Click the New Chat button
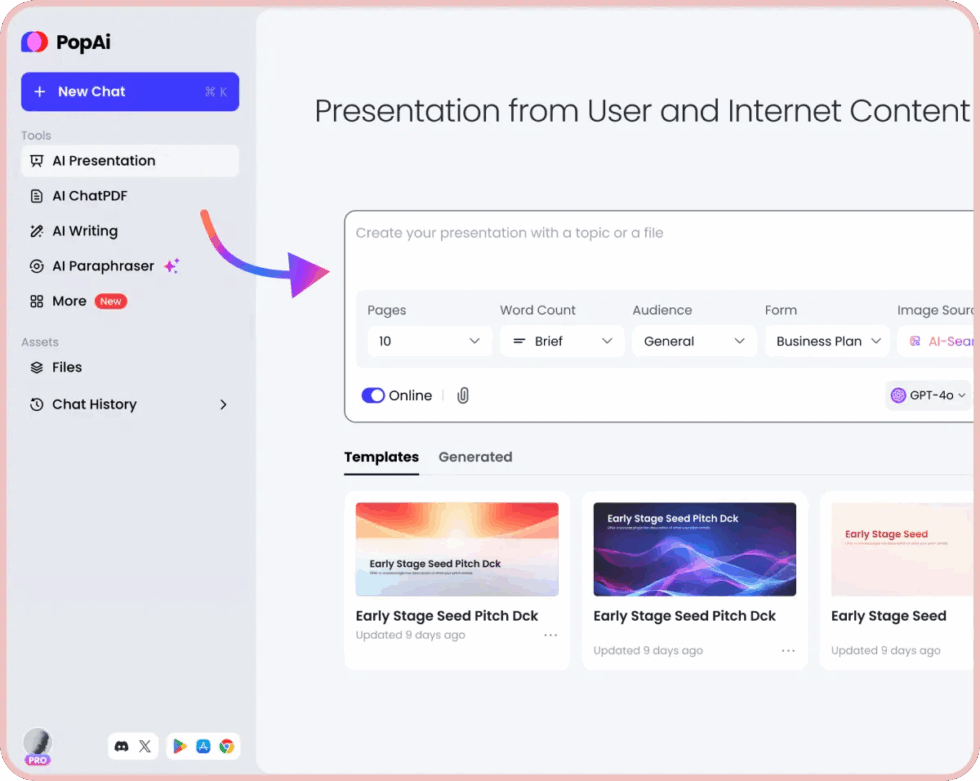Viewport: 980px width, 781px height. [x=129, y=91]
